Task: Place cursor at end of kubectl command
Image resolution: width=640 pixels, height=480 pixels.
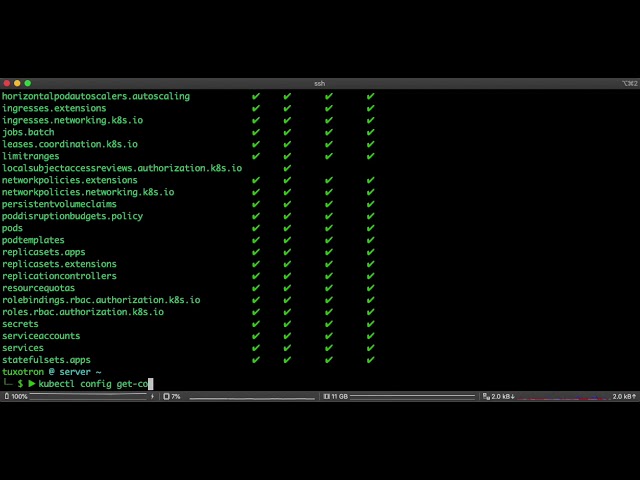Action: tap(151, 384)
